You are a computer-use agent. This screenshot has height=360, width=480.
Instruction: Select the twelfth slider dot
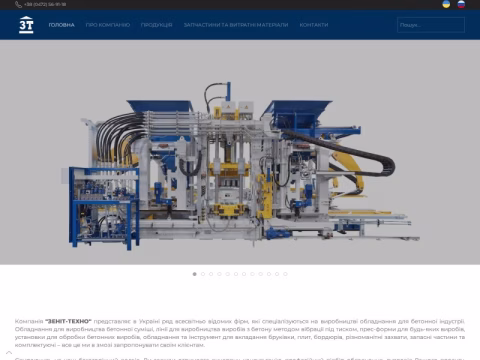click(x=285, y=274)
